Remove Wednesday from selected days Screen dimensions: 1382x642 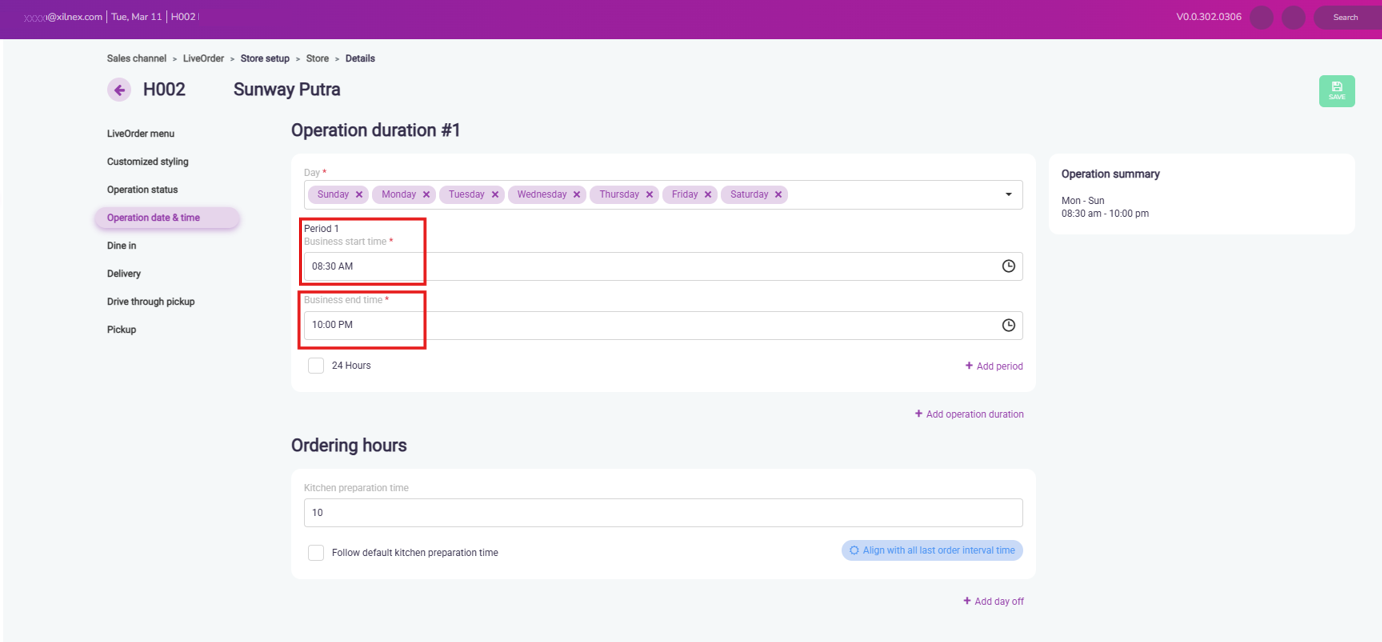click(x=577, y=195)
